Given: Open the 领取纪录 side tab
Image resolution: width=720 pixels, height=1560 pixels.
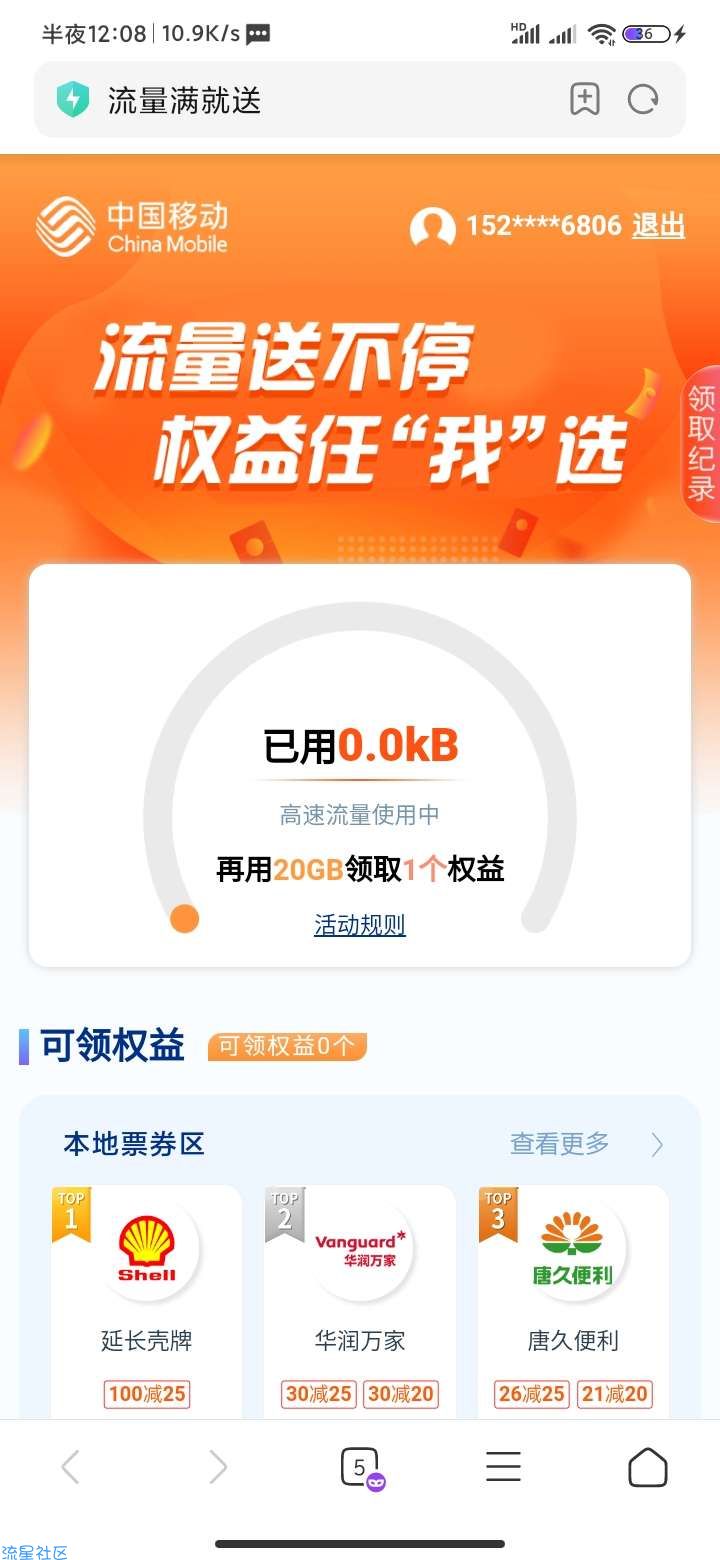Looking at the screenshot, I should (702, 443).
